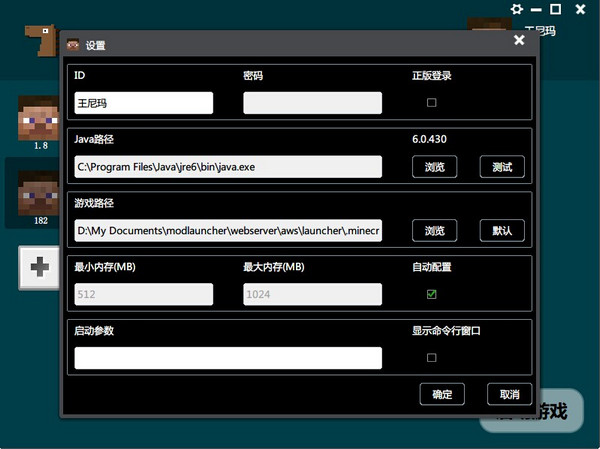Maximize the launcher window
Image resolution: width=600 pixels, height=449 pixels.
pyautogui.click(x=555, y=9)
